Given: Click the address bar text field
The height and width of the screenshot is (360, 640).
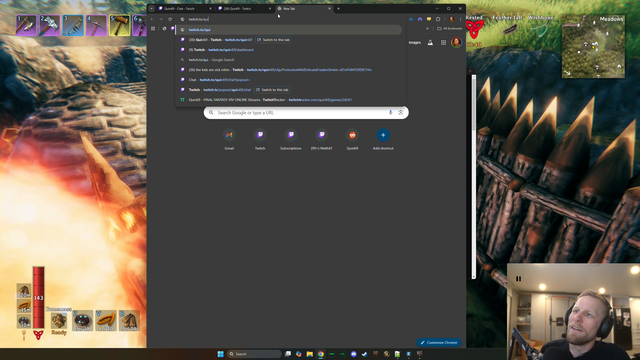Looking at the screenshot, I should [292, 19].
